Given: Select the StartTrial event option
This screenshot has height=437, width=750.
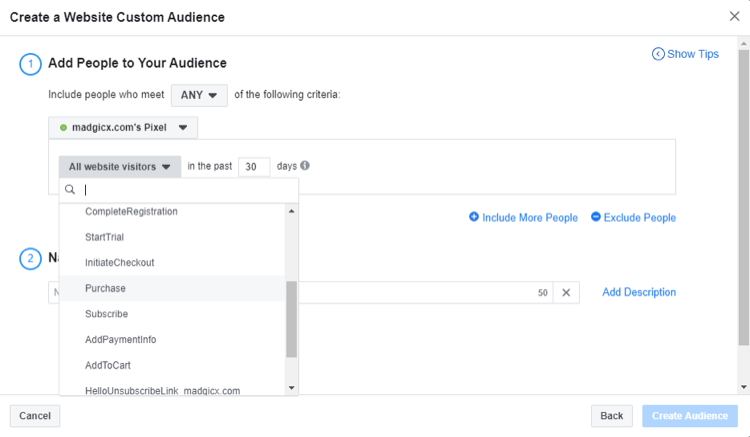Looking at the screenshot, I should (105, 237).
